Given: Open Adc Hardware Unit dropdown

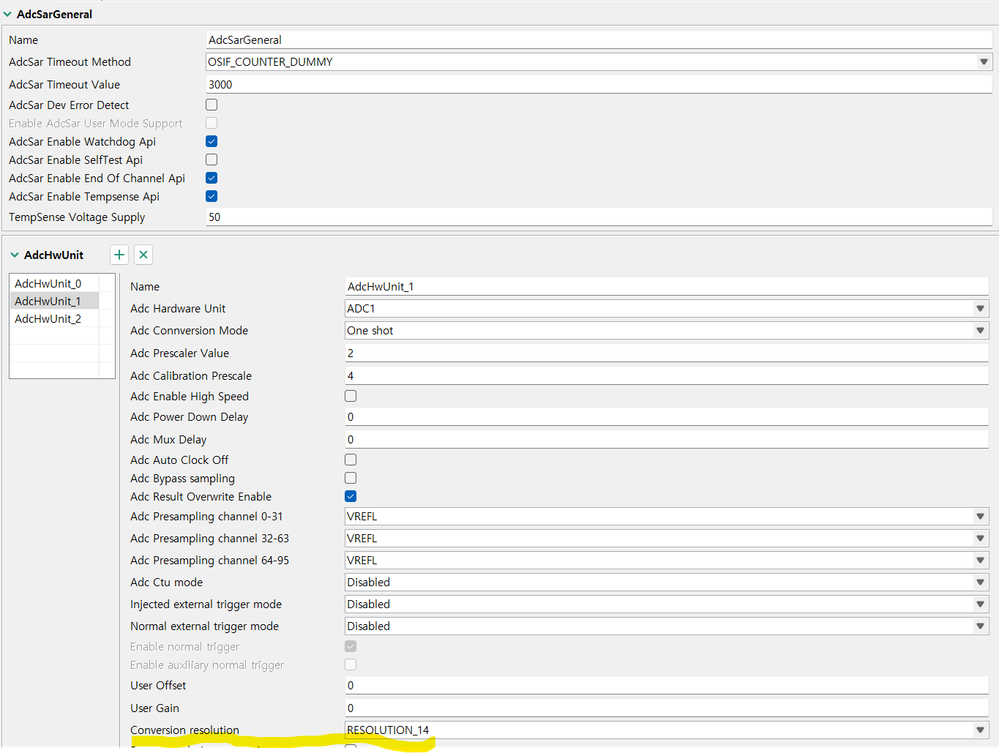Looking at the screenshot, I should point(980,308).
